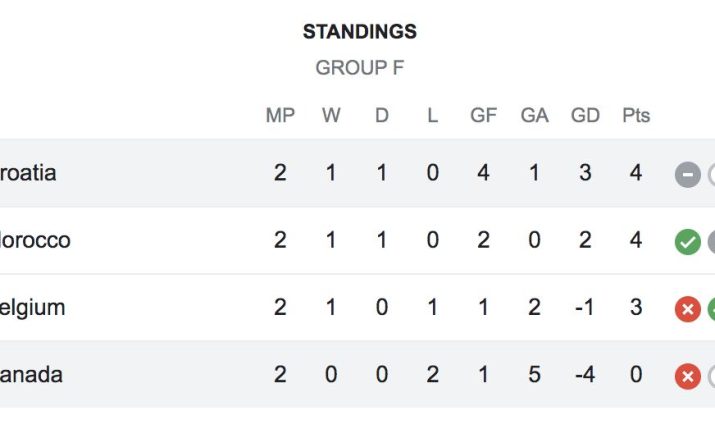Click Canada's red loss icon
Screen dimensions: 715x429
pos(687,377)
